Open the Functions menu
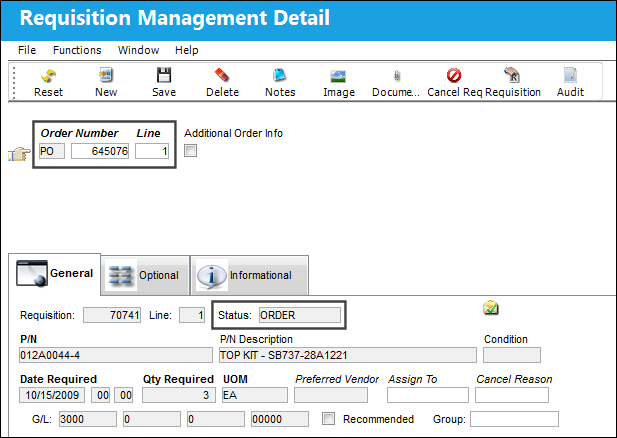This screenshot has height=438, width=617. click(x=77, y=50)
